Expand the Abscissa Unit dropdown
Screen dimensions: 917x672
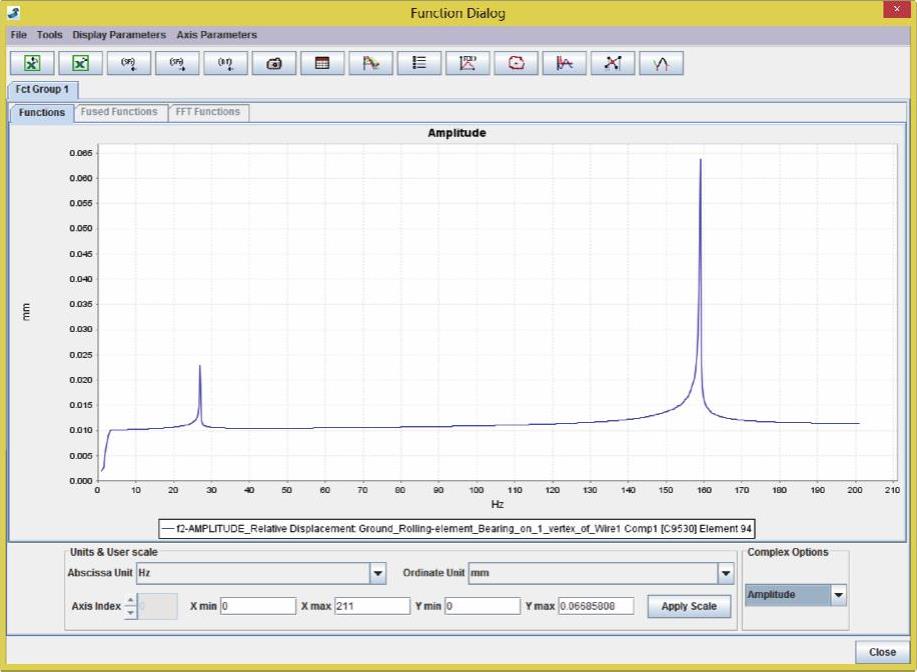[x=378, y=574]
